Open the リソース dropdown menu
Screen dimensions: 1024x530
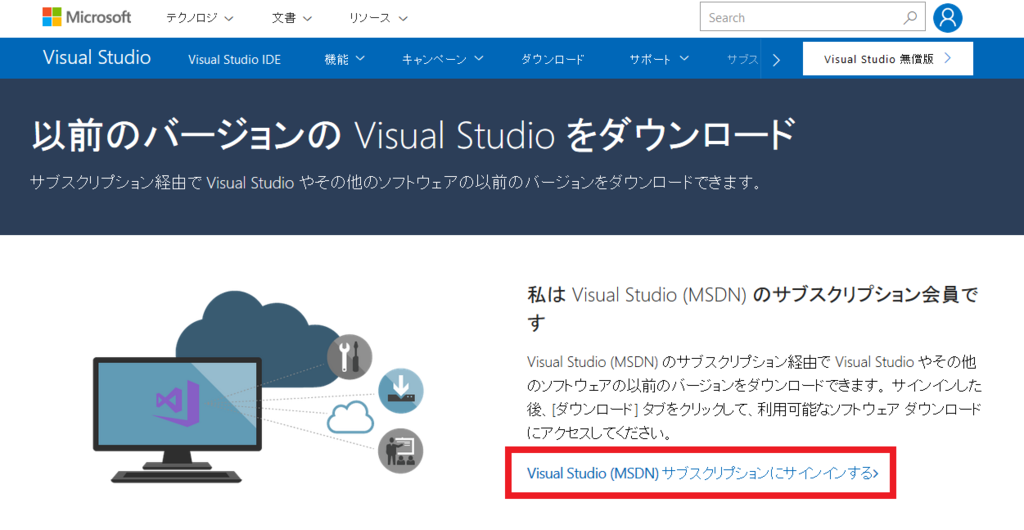378,18
